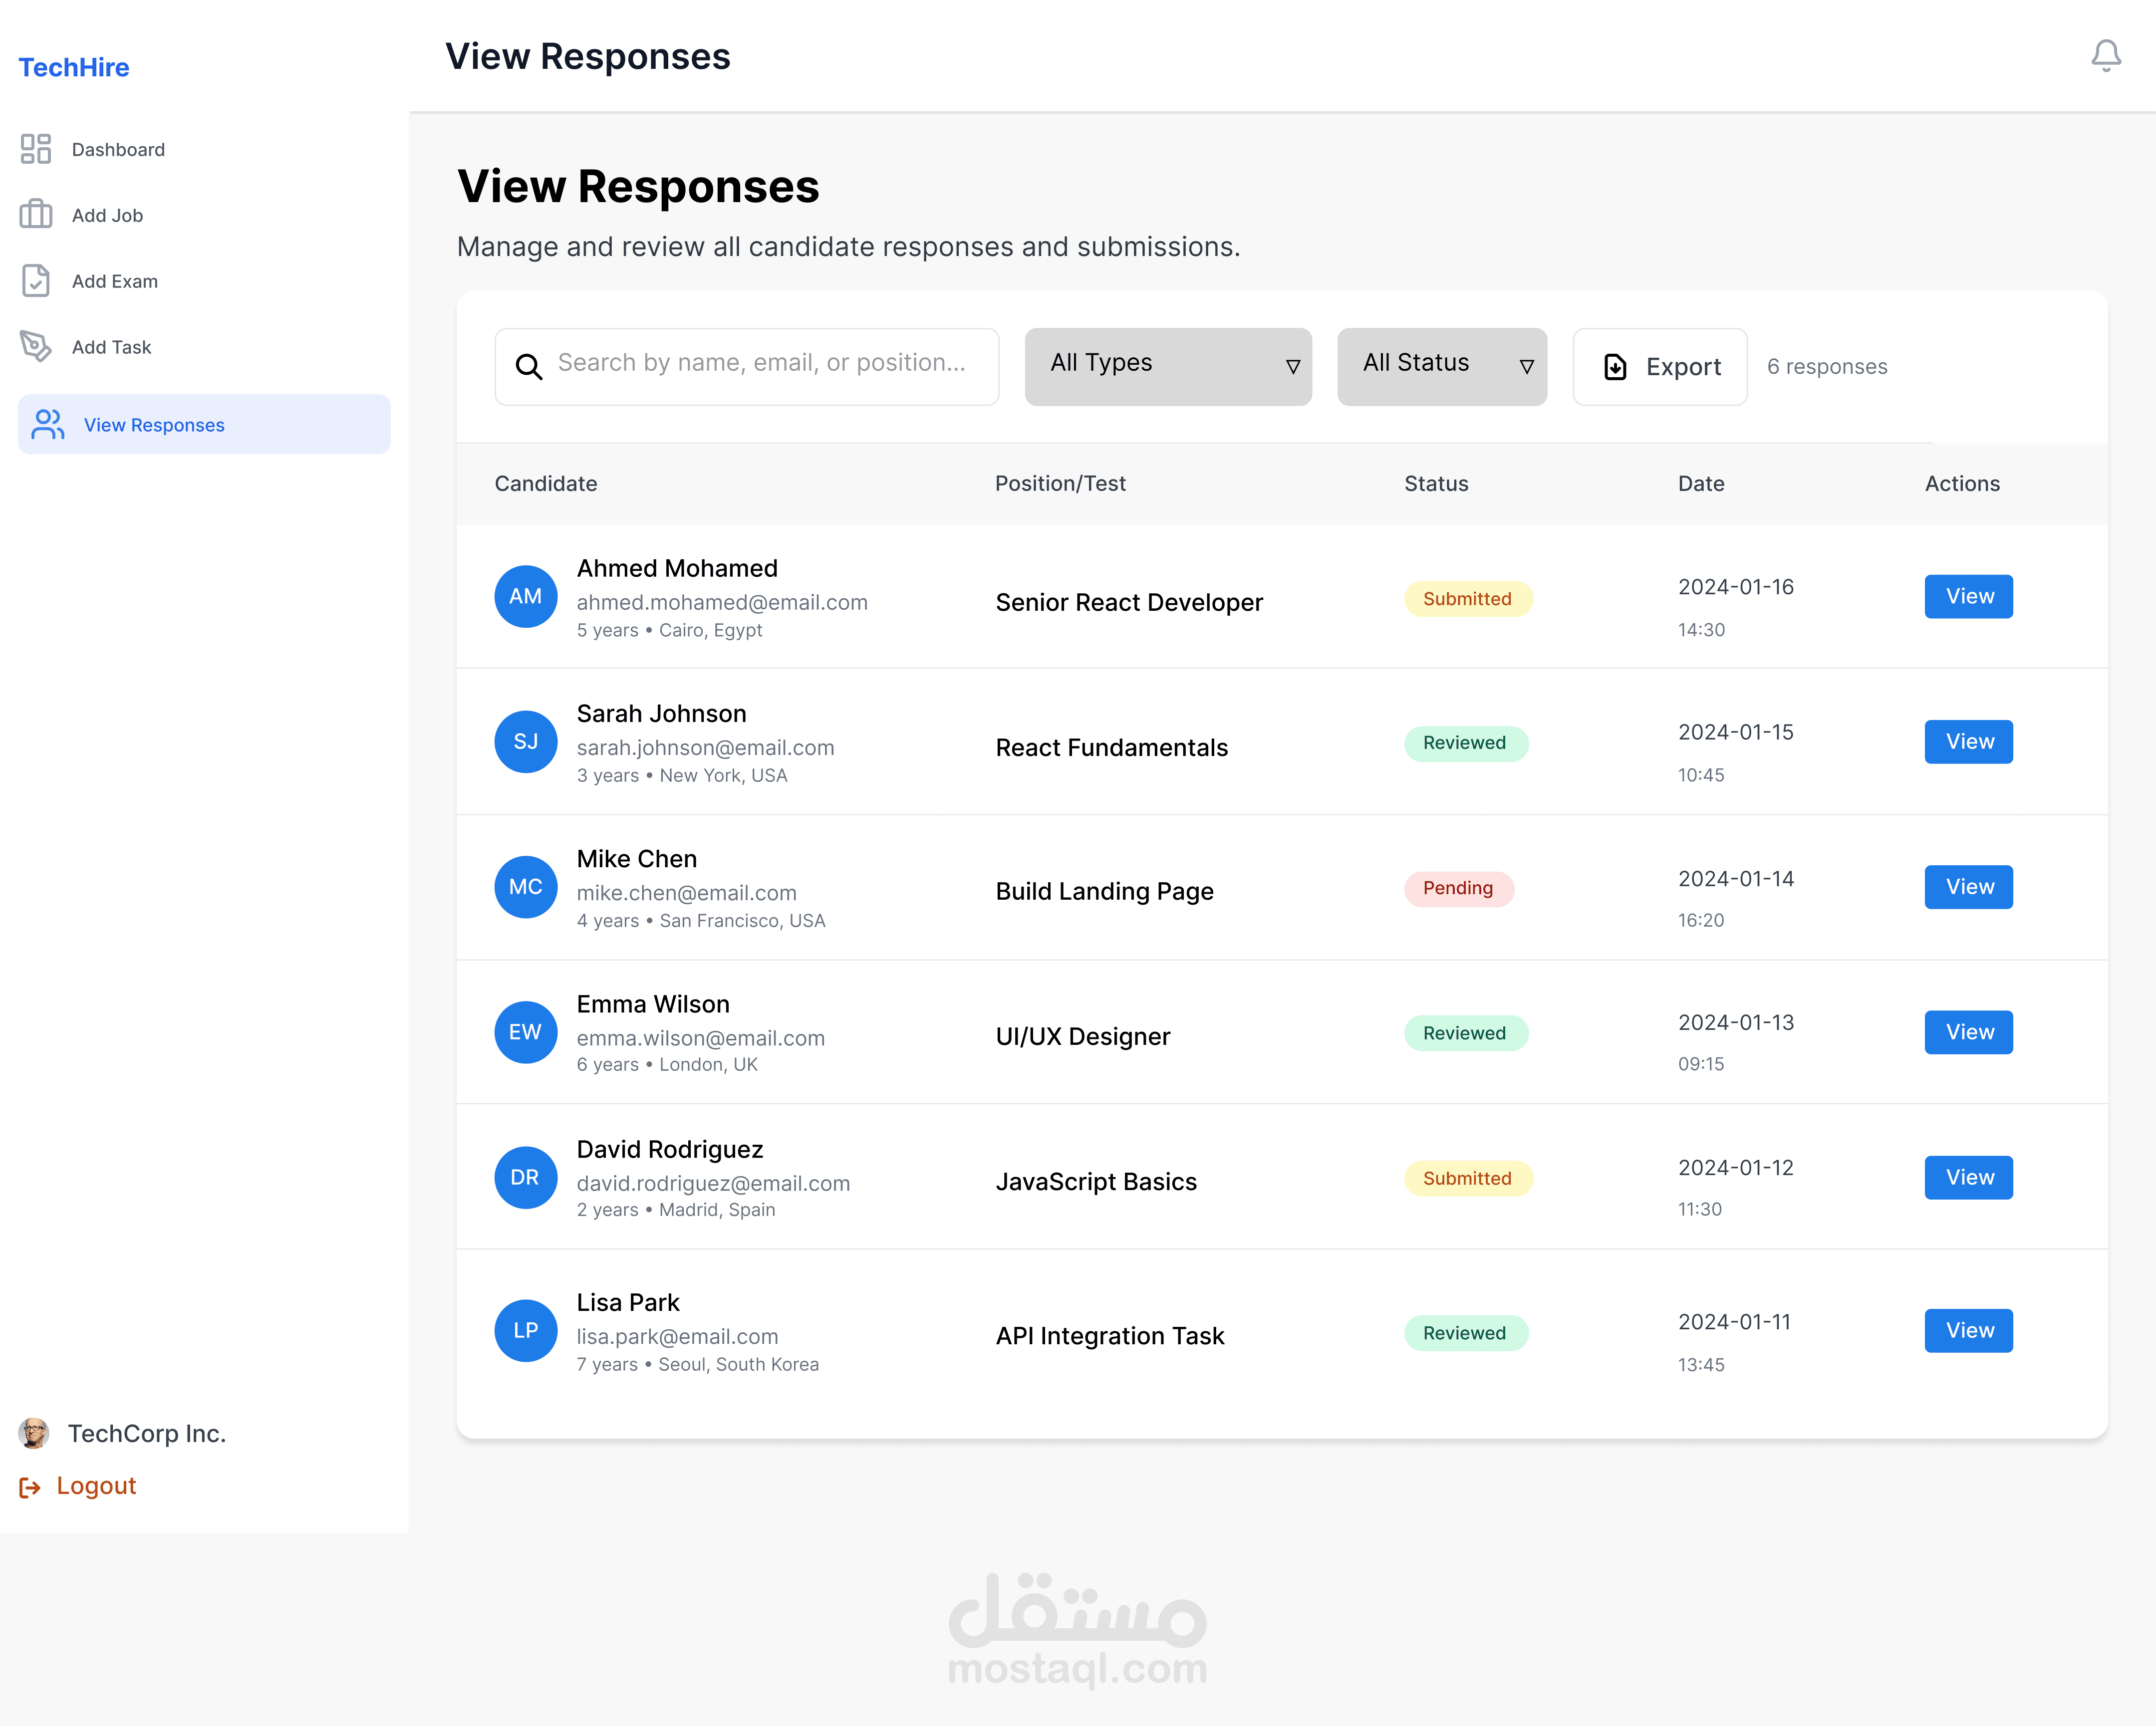Click the TechCorp Inc. profile picture
The height and width of the screenshot is (1726, 2156).
click(34, 1433)
